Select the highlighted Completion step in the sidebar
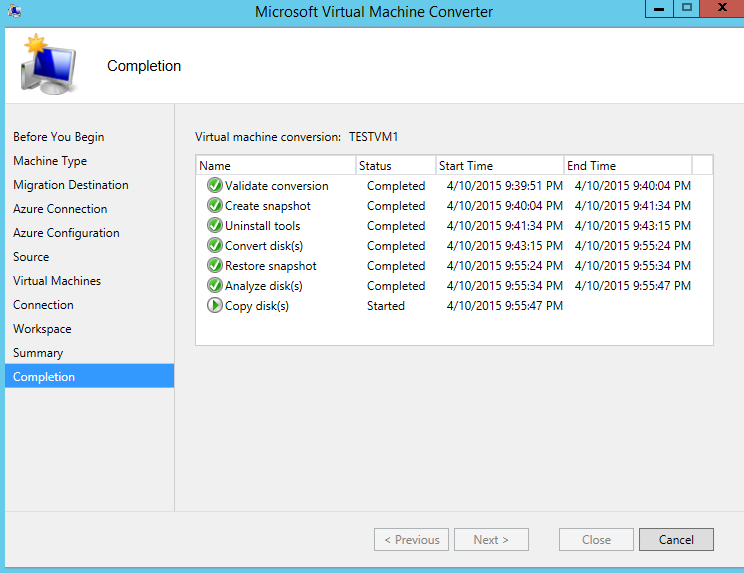 pos(89,377)
